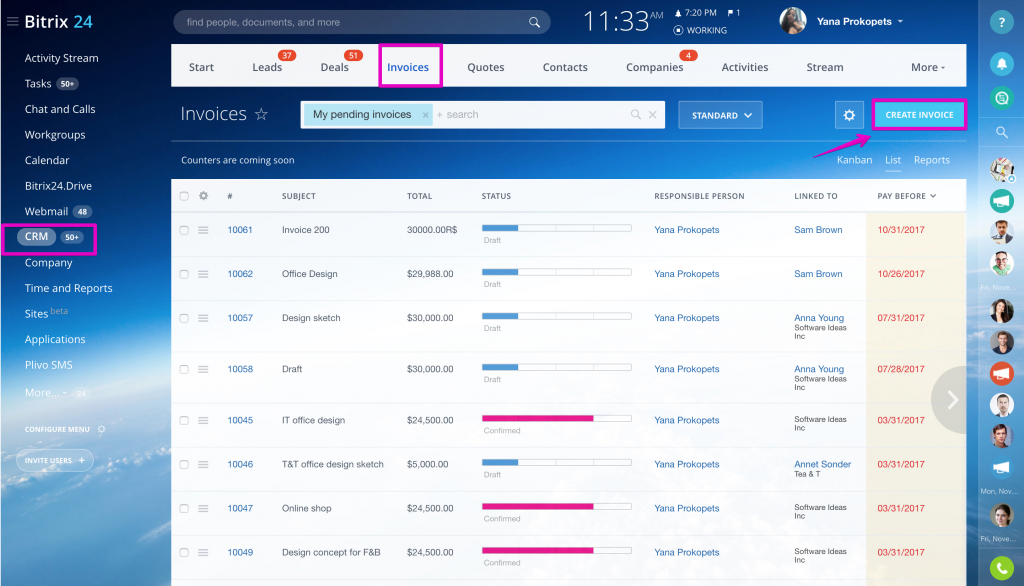The width and height of the screenshot is (1024, 586).
Task: Click the working status clock icon
Action: [678, 30]
